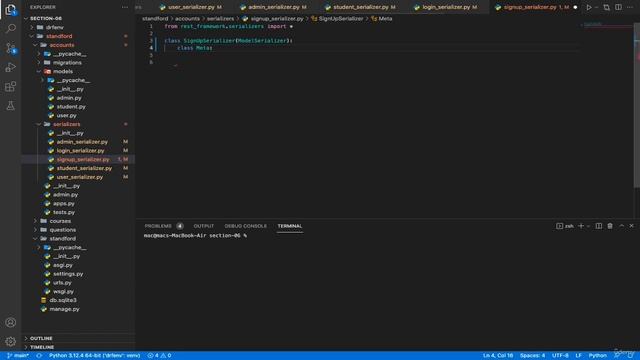Run Python file with play button
Screen dimensions: 640x360
click(x=589, y=7)
